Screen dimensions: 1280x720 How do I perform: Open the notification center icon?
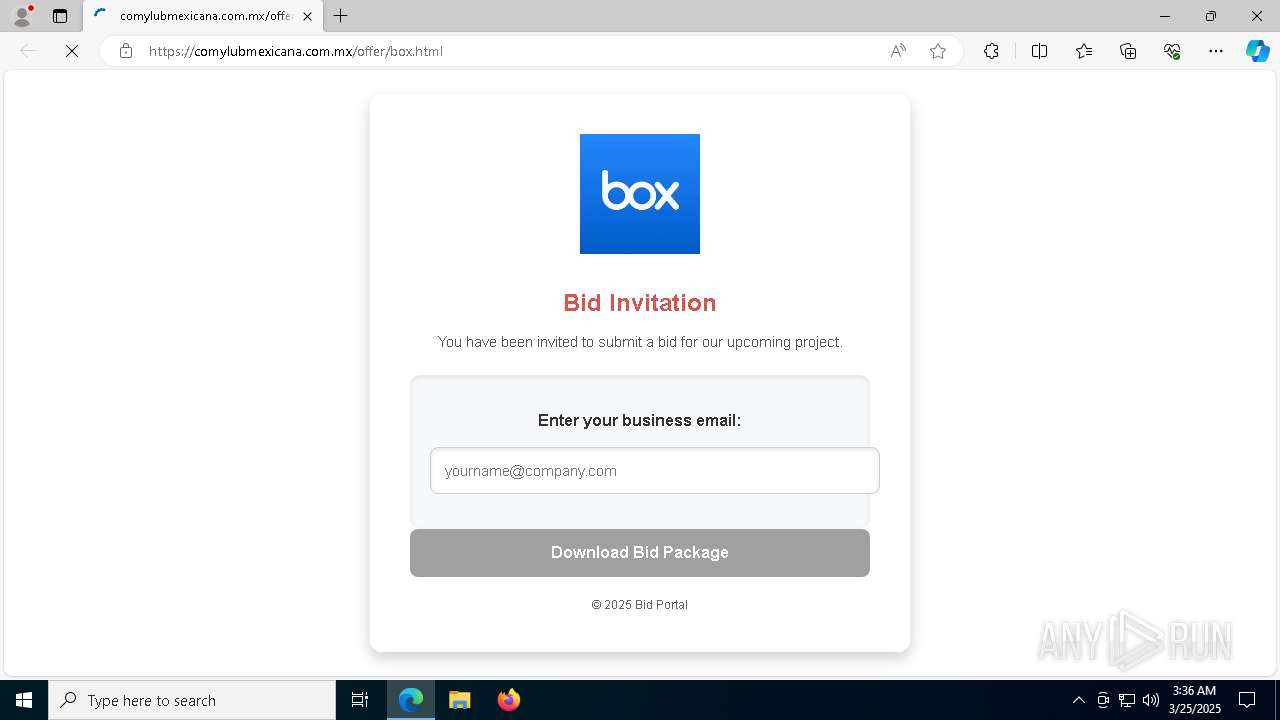click(x=1247, y=700)
